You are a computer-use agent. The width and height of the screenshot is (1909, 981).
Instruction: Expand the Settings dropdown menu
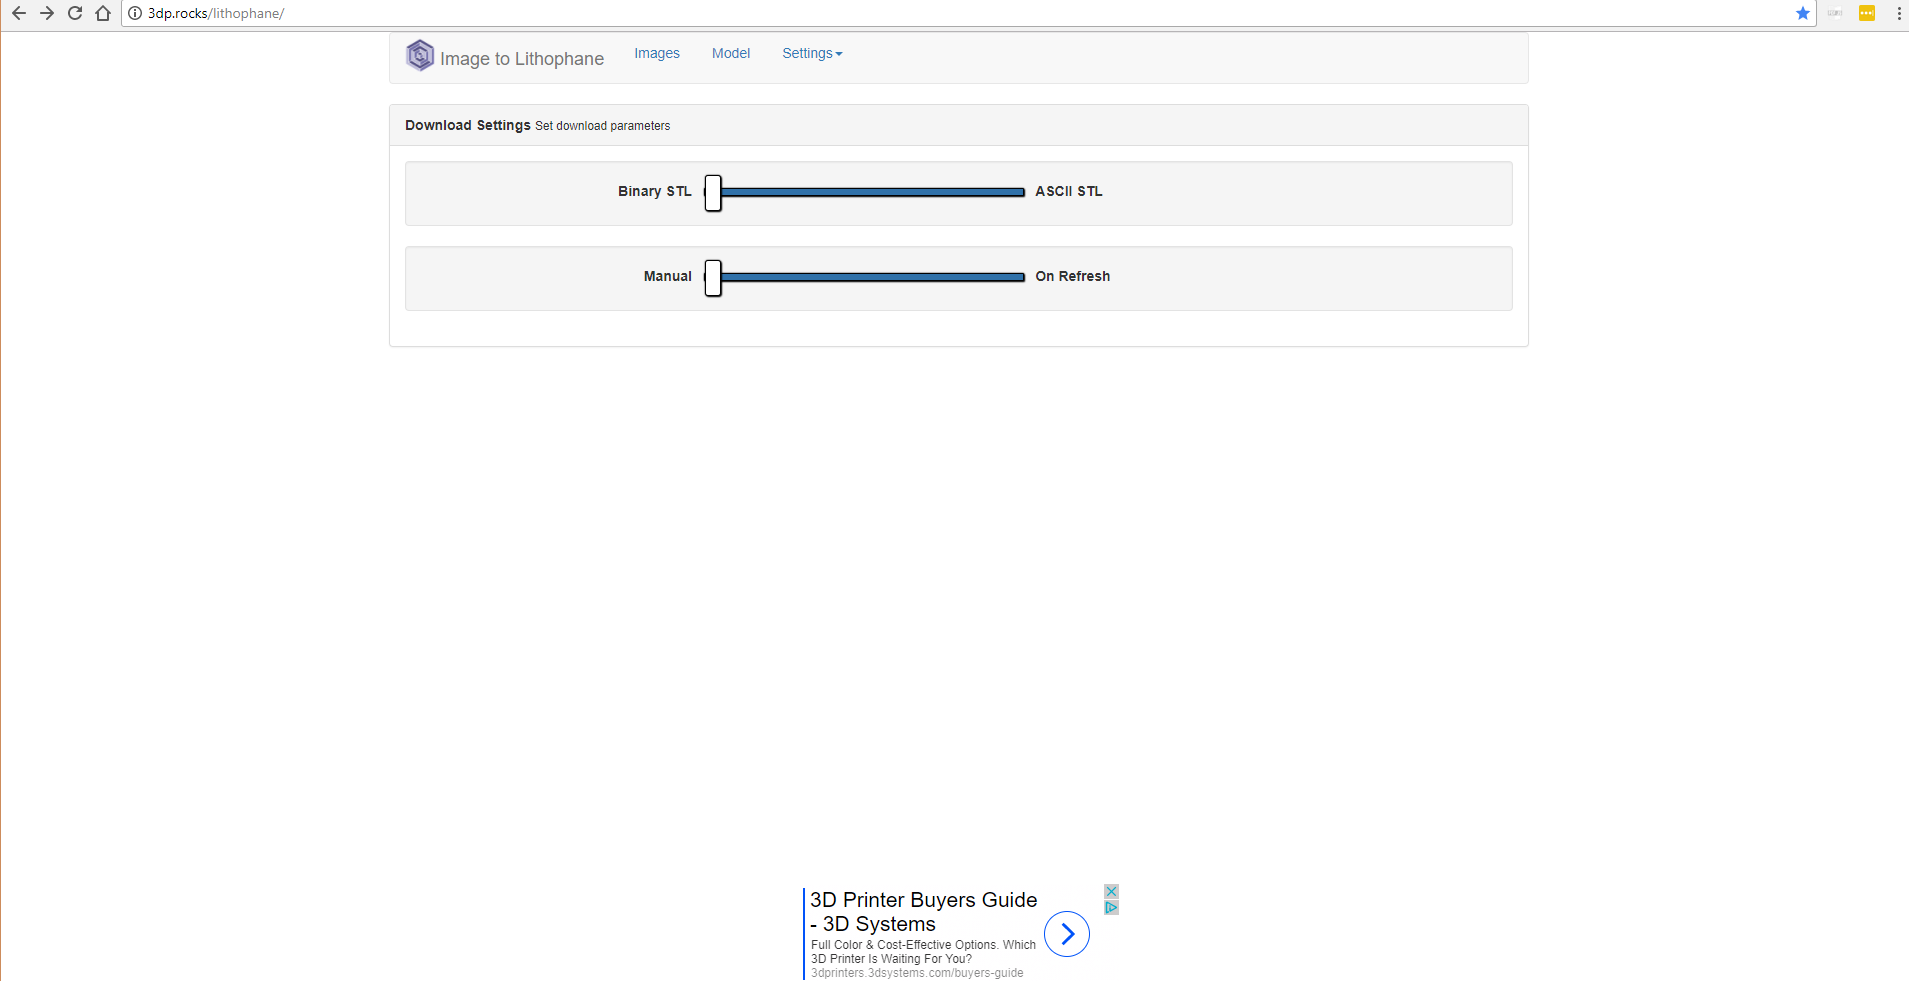point(812,53)
